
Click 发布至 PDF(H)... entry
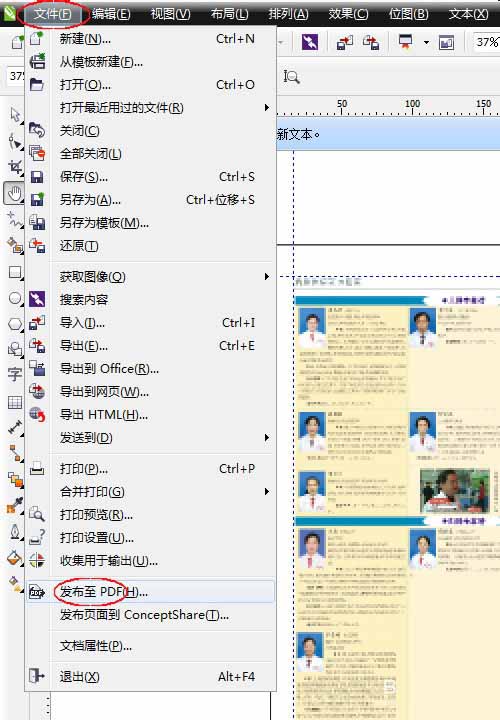coord(151,592)
